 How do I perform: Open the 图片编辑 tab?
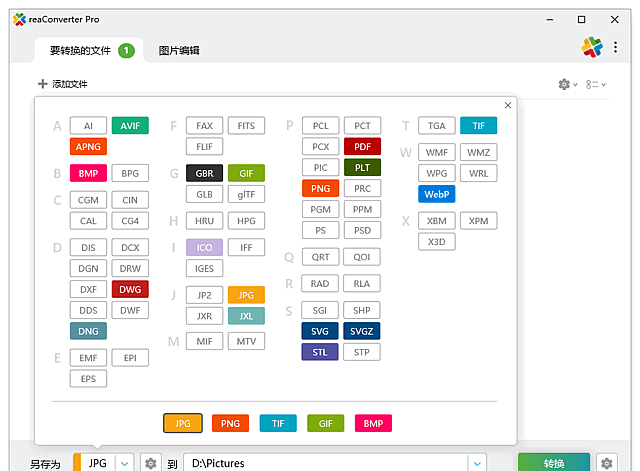tap(179, 51)
